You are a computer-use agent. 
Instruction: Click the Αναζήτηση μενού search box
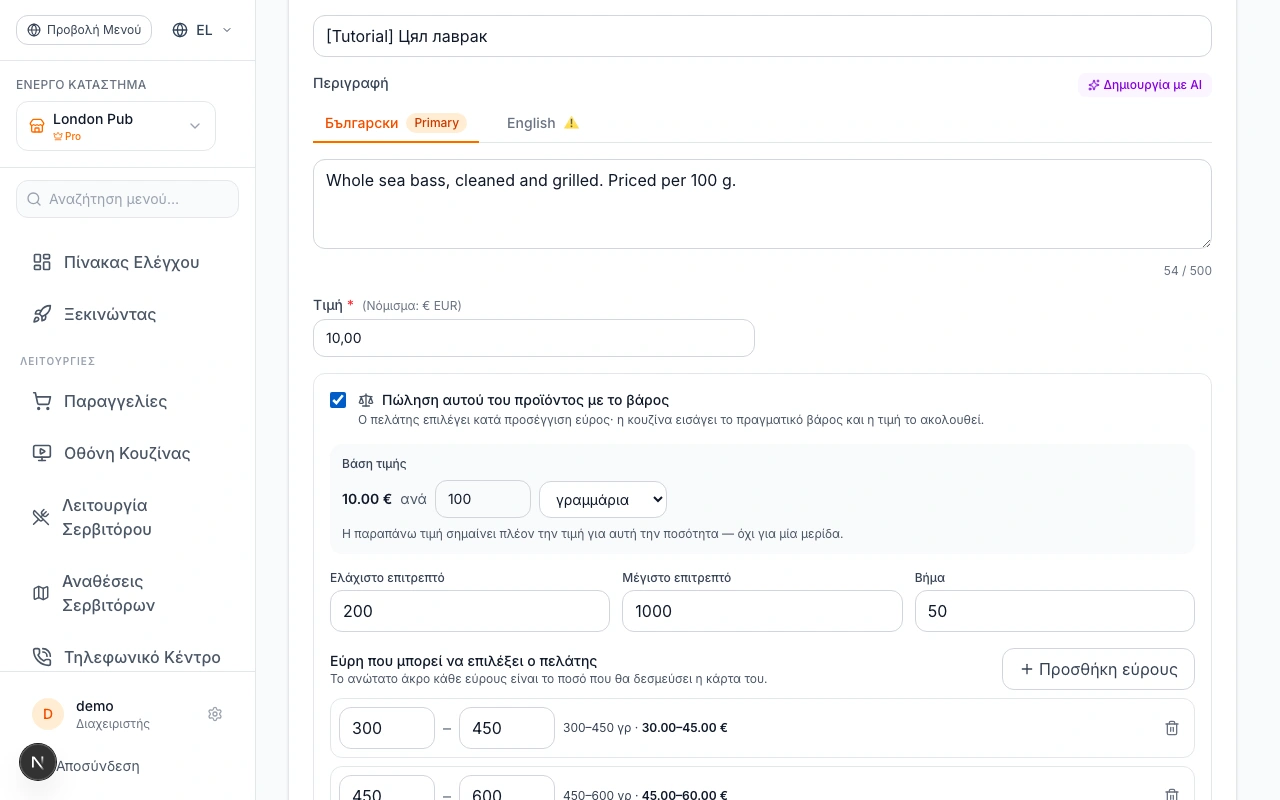127,199
